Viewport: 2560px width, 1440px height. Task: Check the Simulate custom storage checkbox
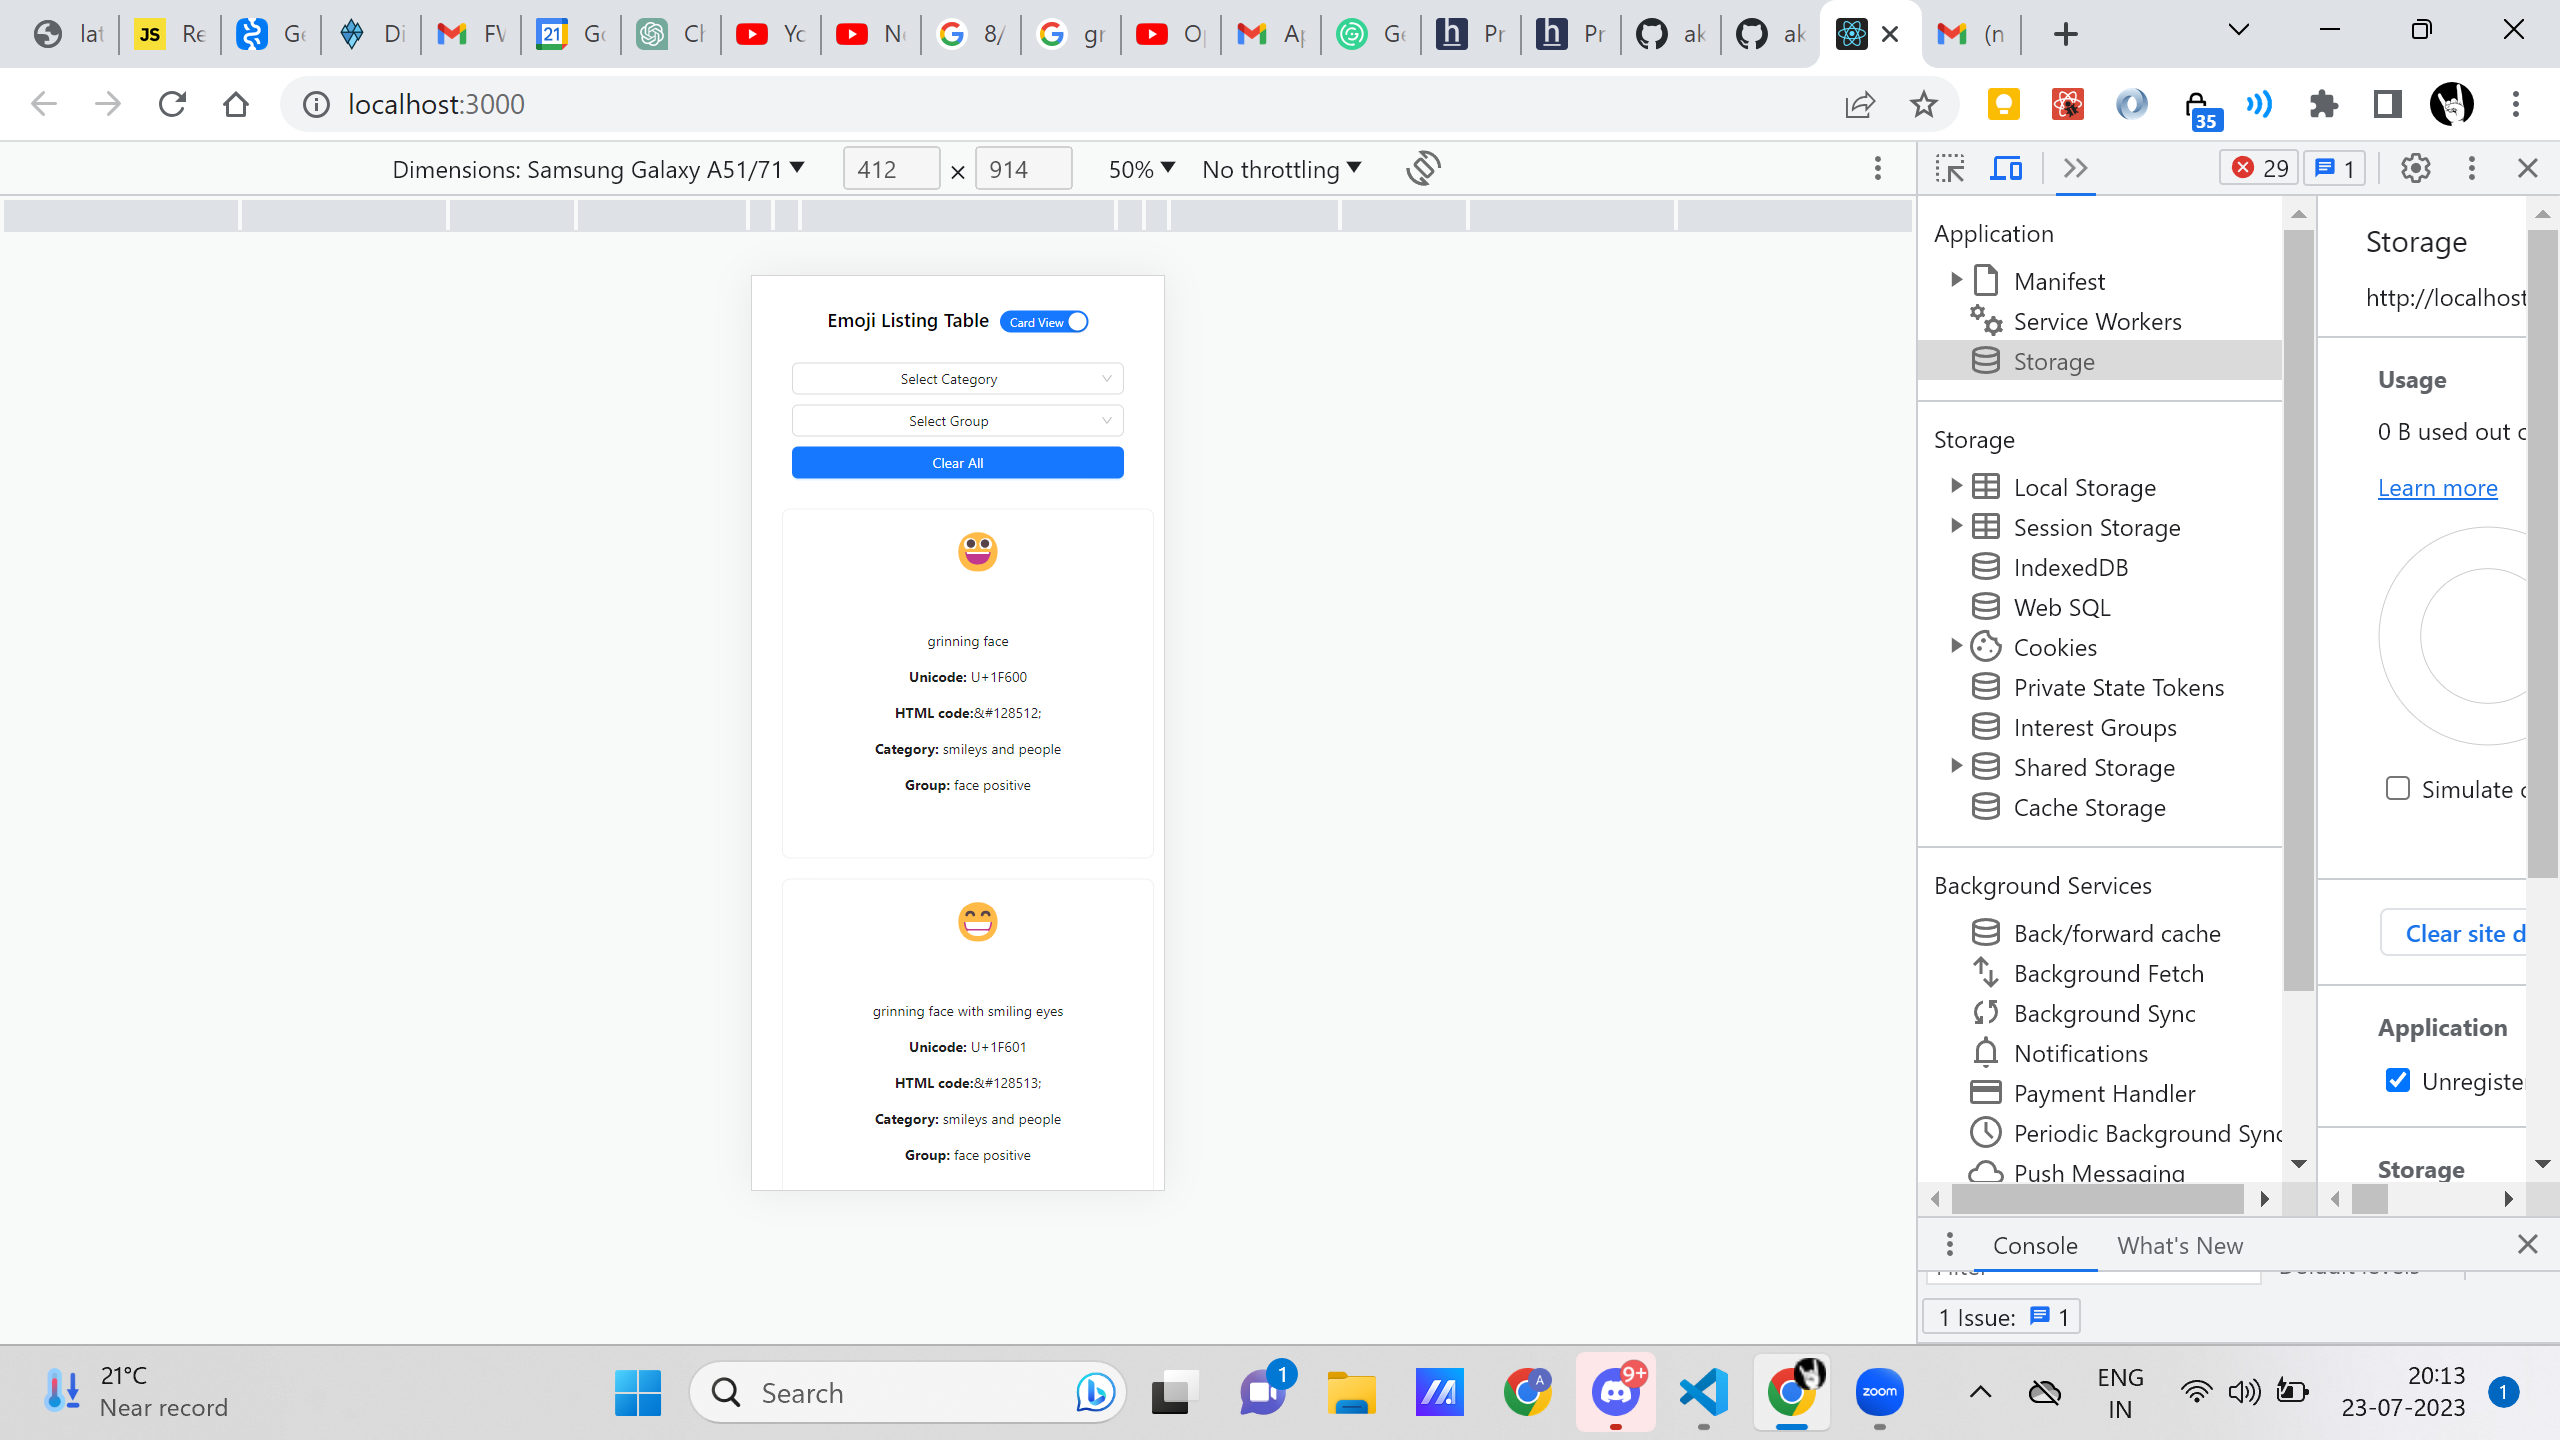[x=2398, y=789]
